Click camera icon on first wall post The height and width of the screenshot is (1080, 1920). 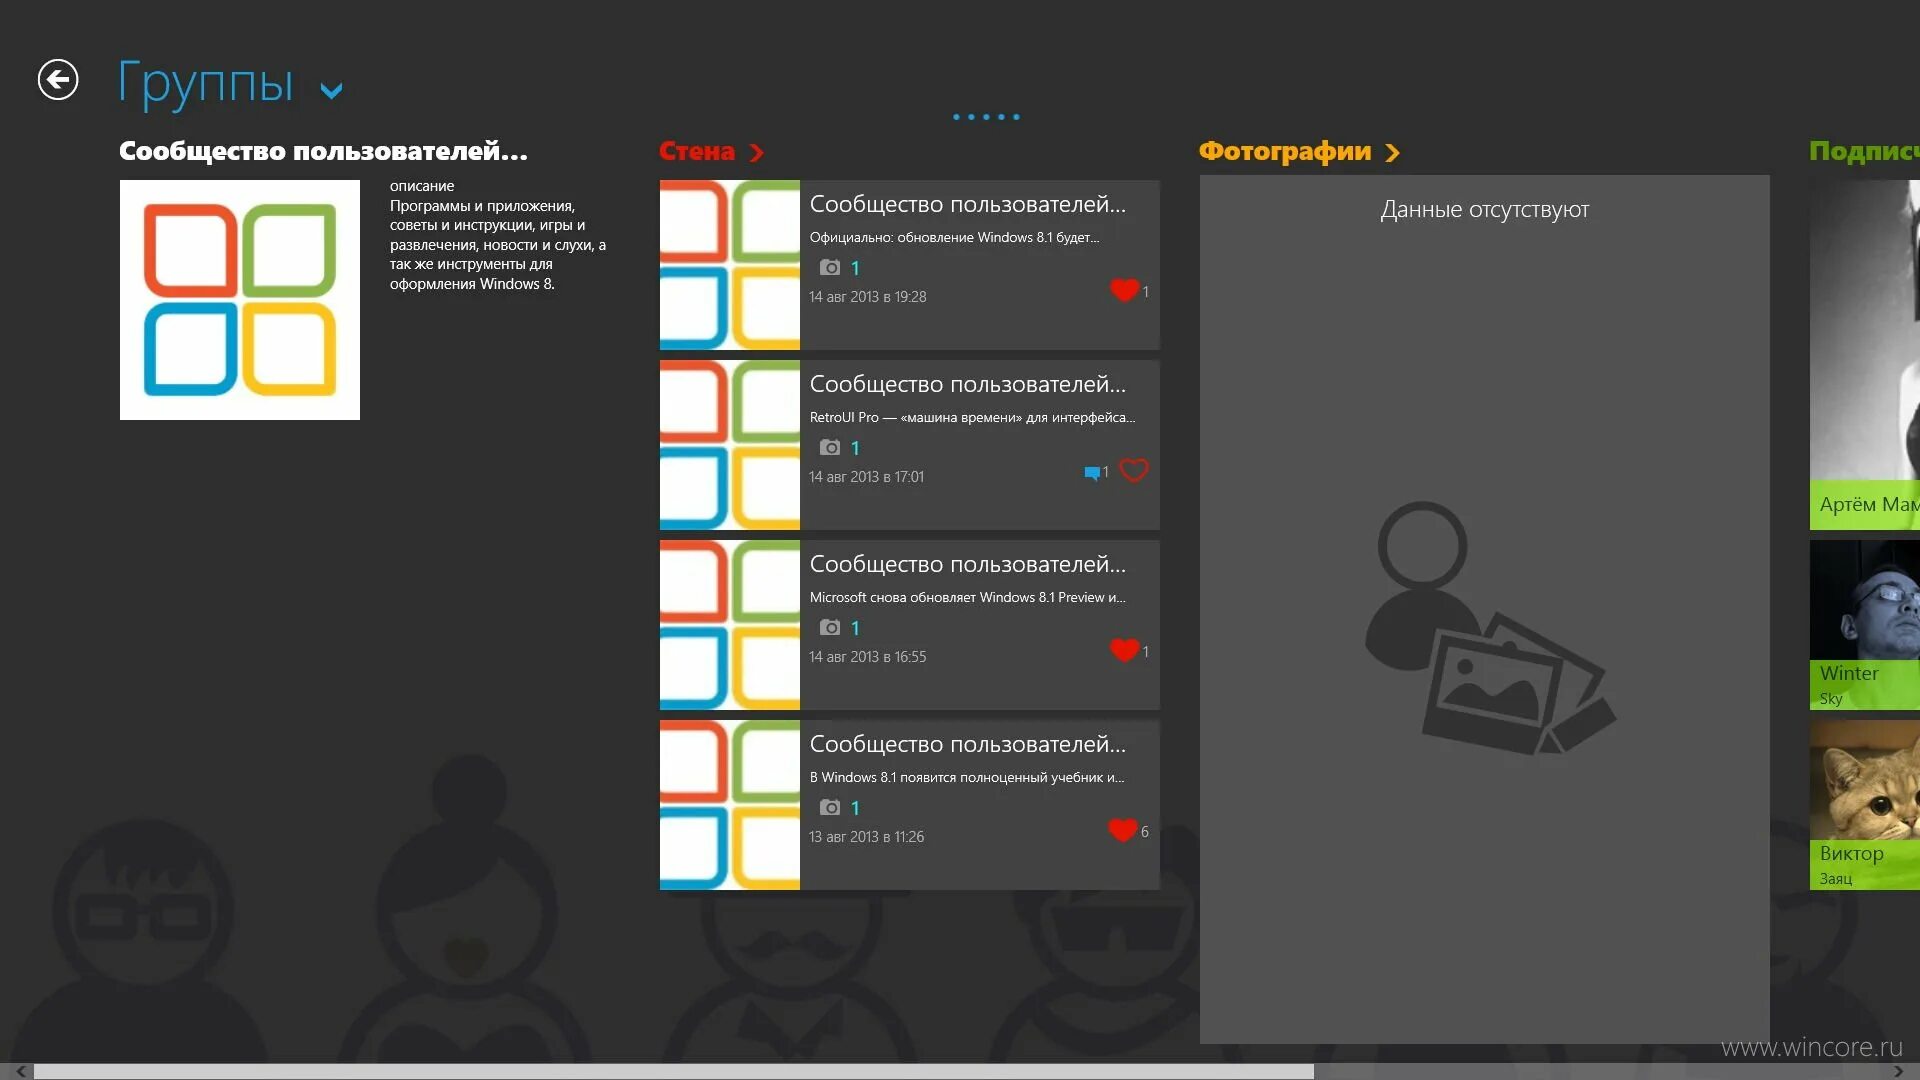pos(830,267)
